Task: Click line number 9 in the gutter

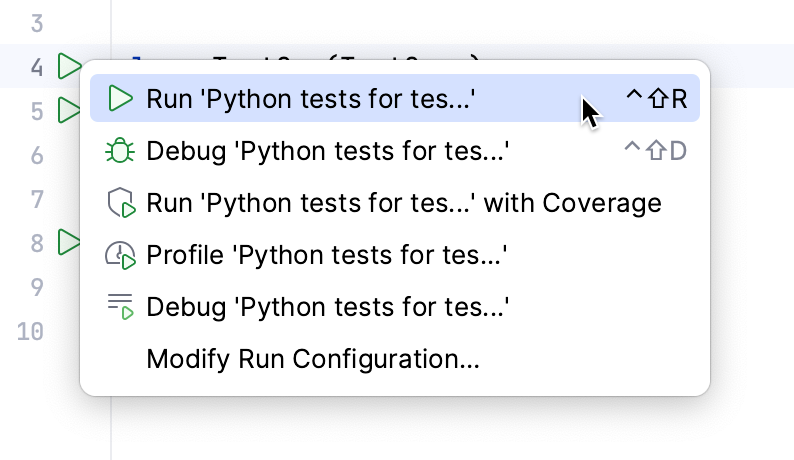Action: point(37,287)
